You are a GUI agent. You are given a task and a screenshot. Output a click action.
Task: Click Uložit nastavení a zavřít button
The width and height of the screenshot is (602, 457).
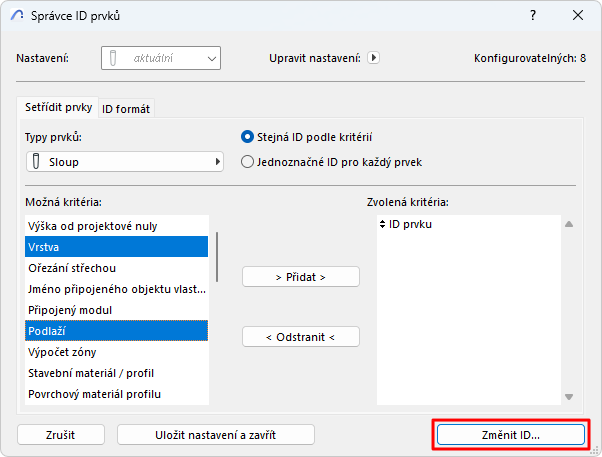click(x=216, y=435)
